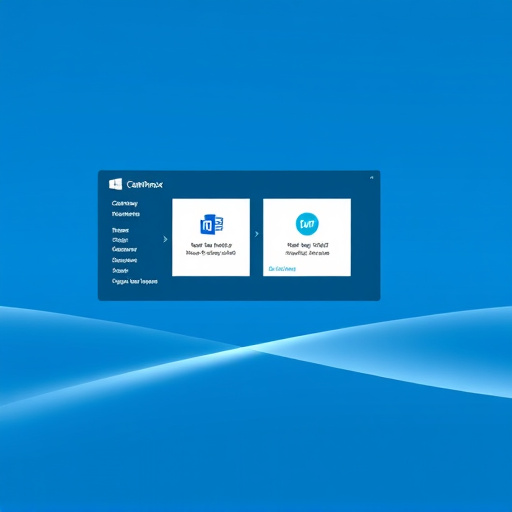Collapse the panel with the top-right caret

tap(372, 178)
